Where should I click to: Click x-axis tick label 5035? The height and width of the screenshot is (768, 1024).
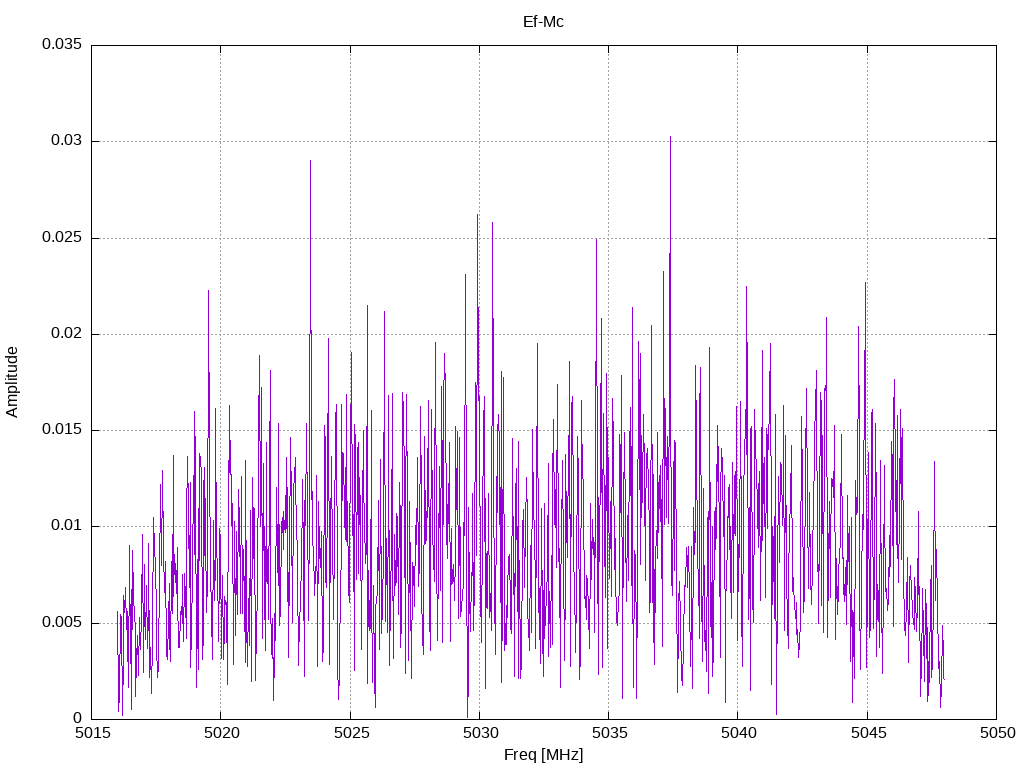coord(609,733)
